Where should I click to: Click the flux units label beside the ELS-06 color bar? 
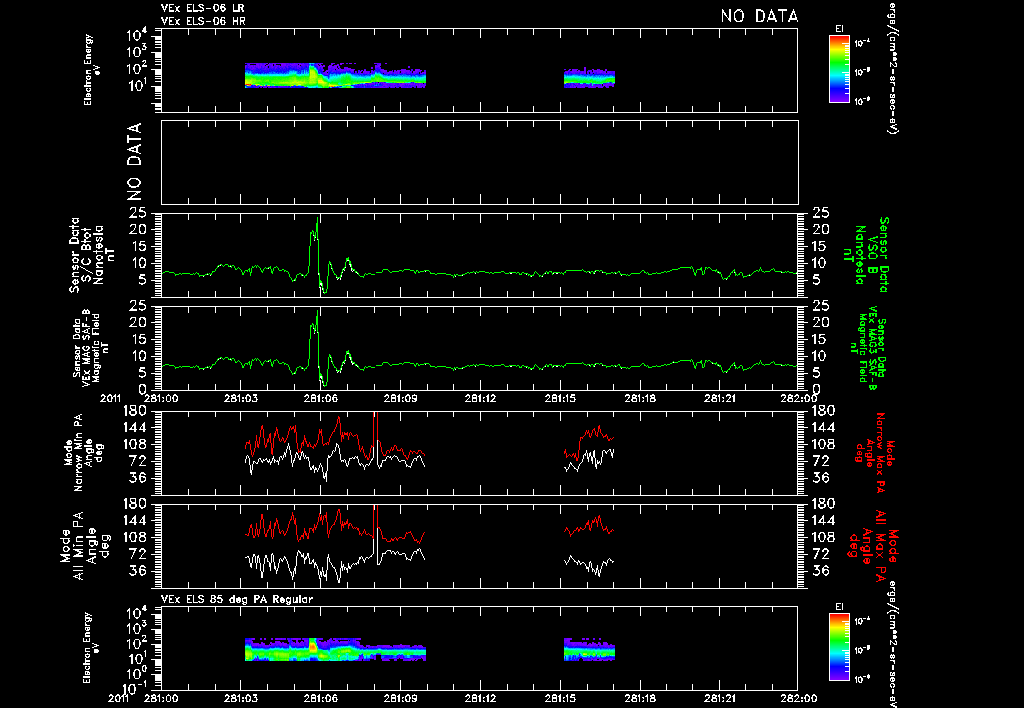click(892, 68)
